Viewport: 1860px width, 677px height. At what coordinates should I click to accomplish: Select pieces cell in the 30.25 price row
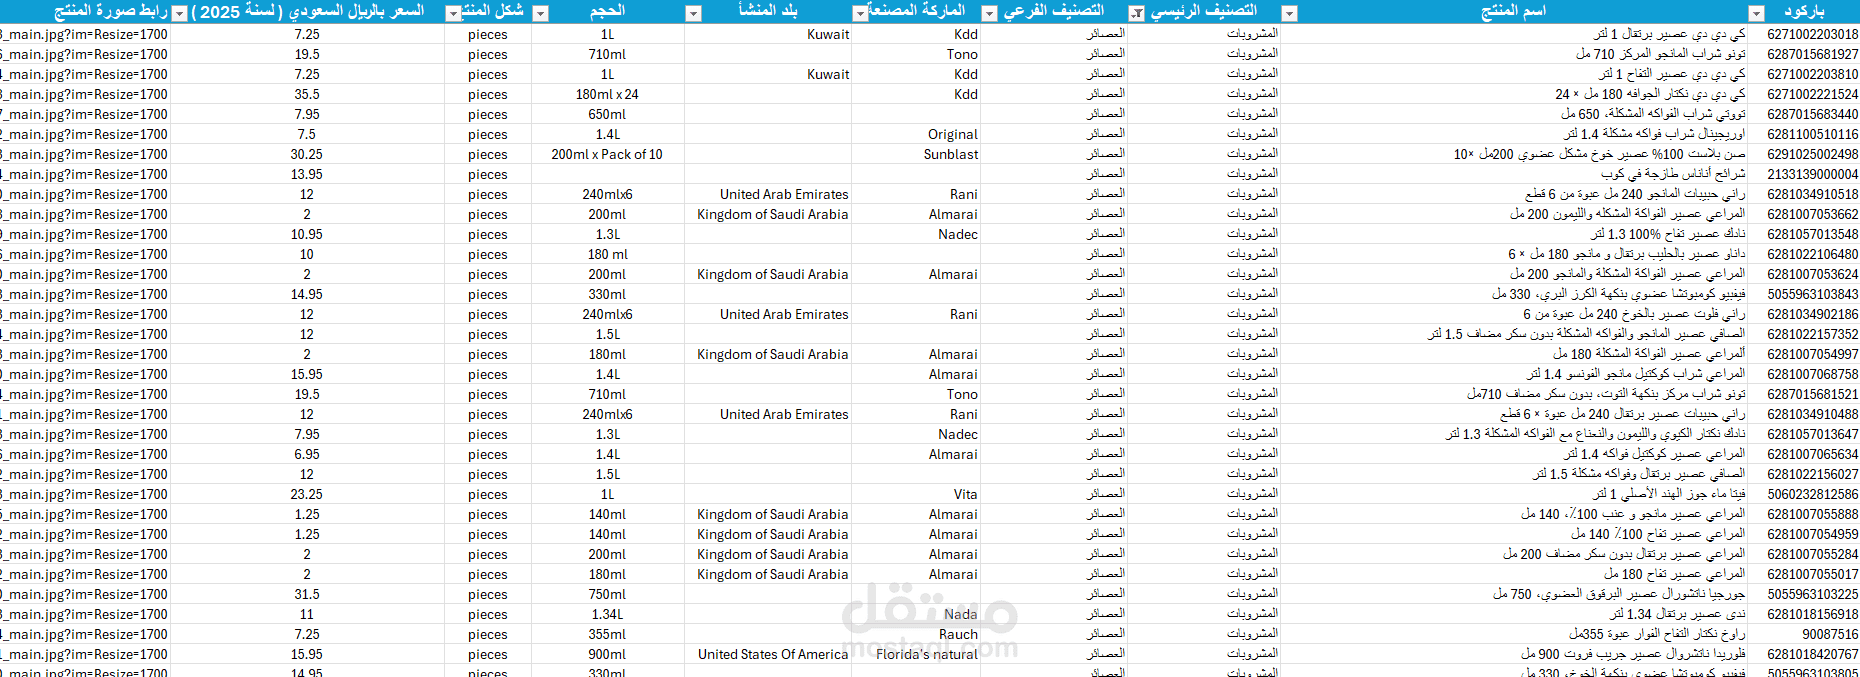click(x=487, y=154)
